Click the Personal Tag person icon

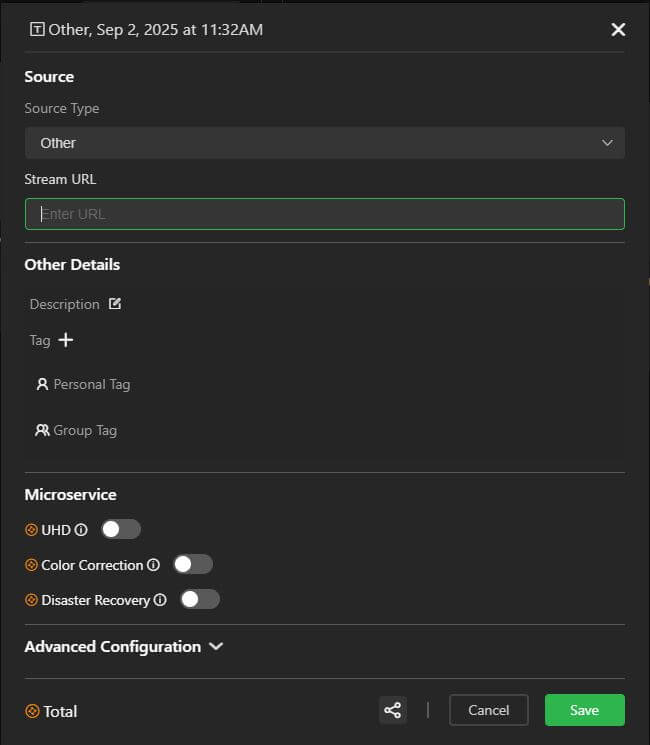(x=42, y=384)
